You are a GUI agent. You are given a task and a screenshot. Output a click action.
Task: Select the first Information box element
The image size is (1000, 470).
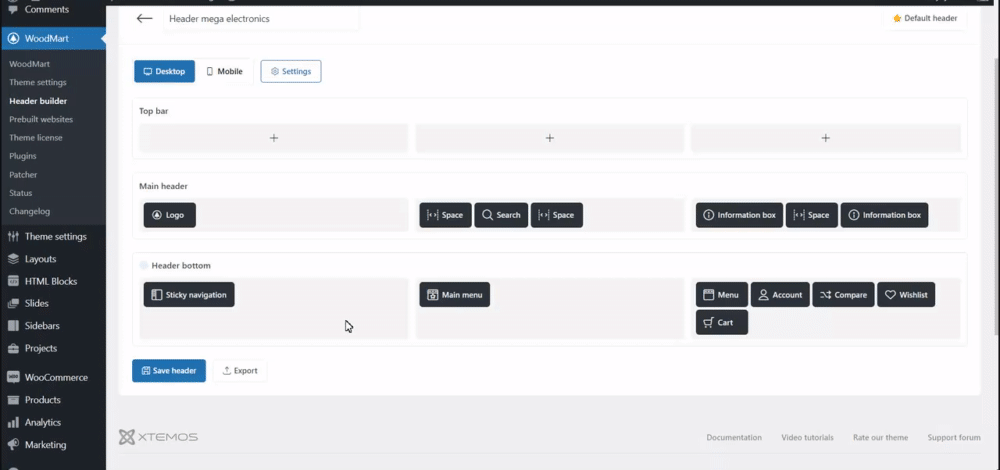739,215
